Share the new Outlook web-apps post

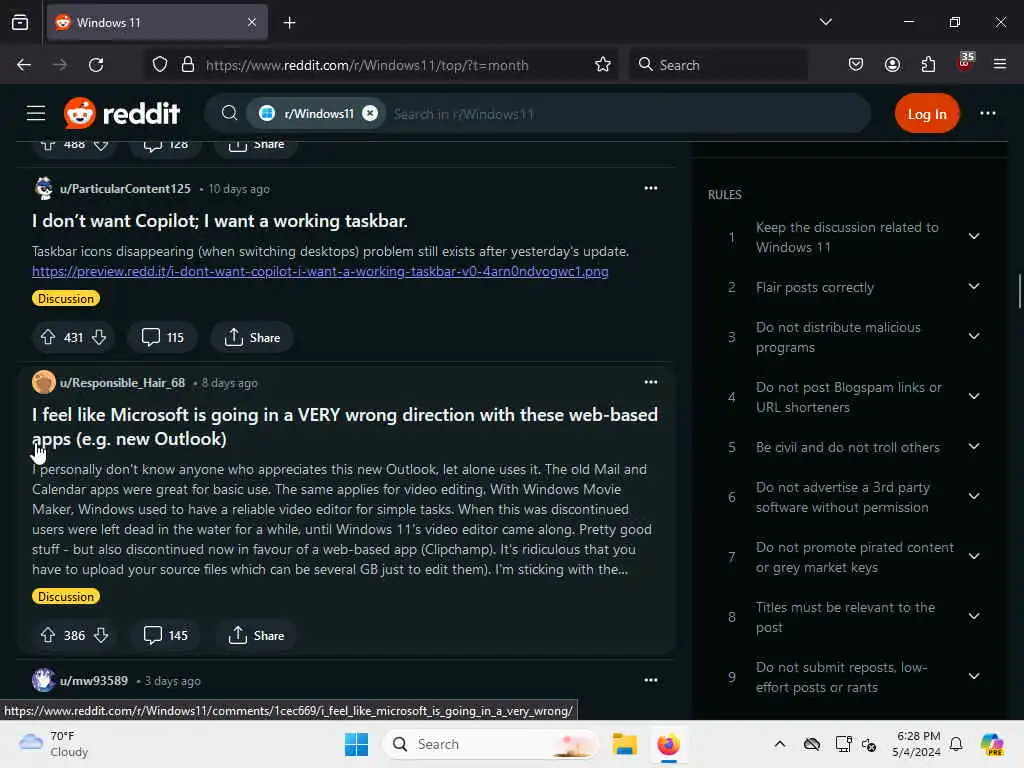256,635
